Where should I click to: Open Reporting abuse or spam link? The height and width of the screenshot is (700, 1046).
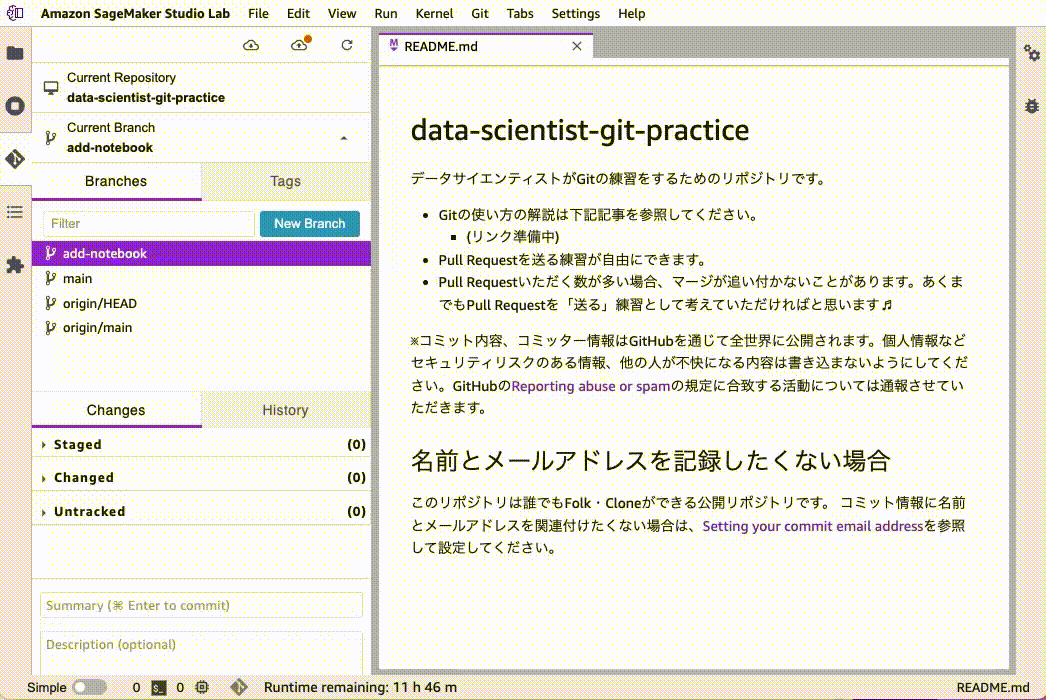[590, 386]
